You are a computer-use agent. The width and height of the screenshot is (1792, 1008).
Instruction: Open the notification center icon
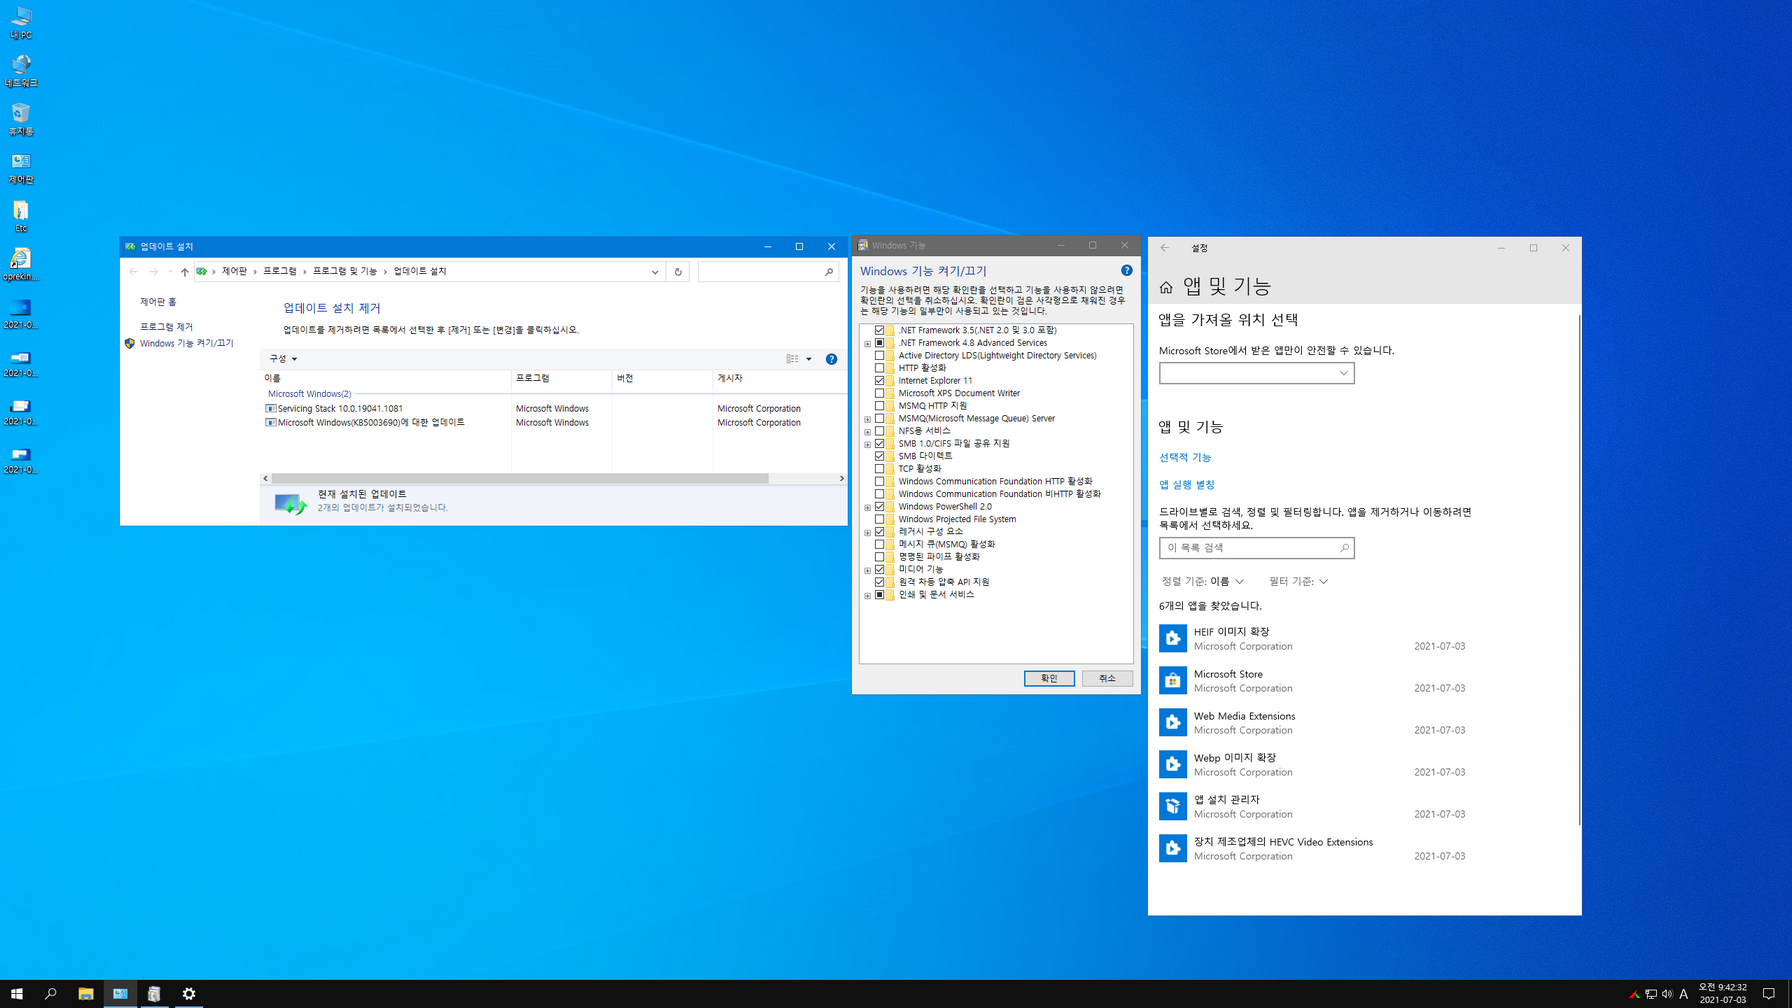[x=1769, y=994]
